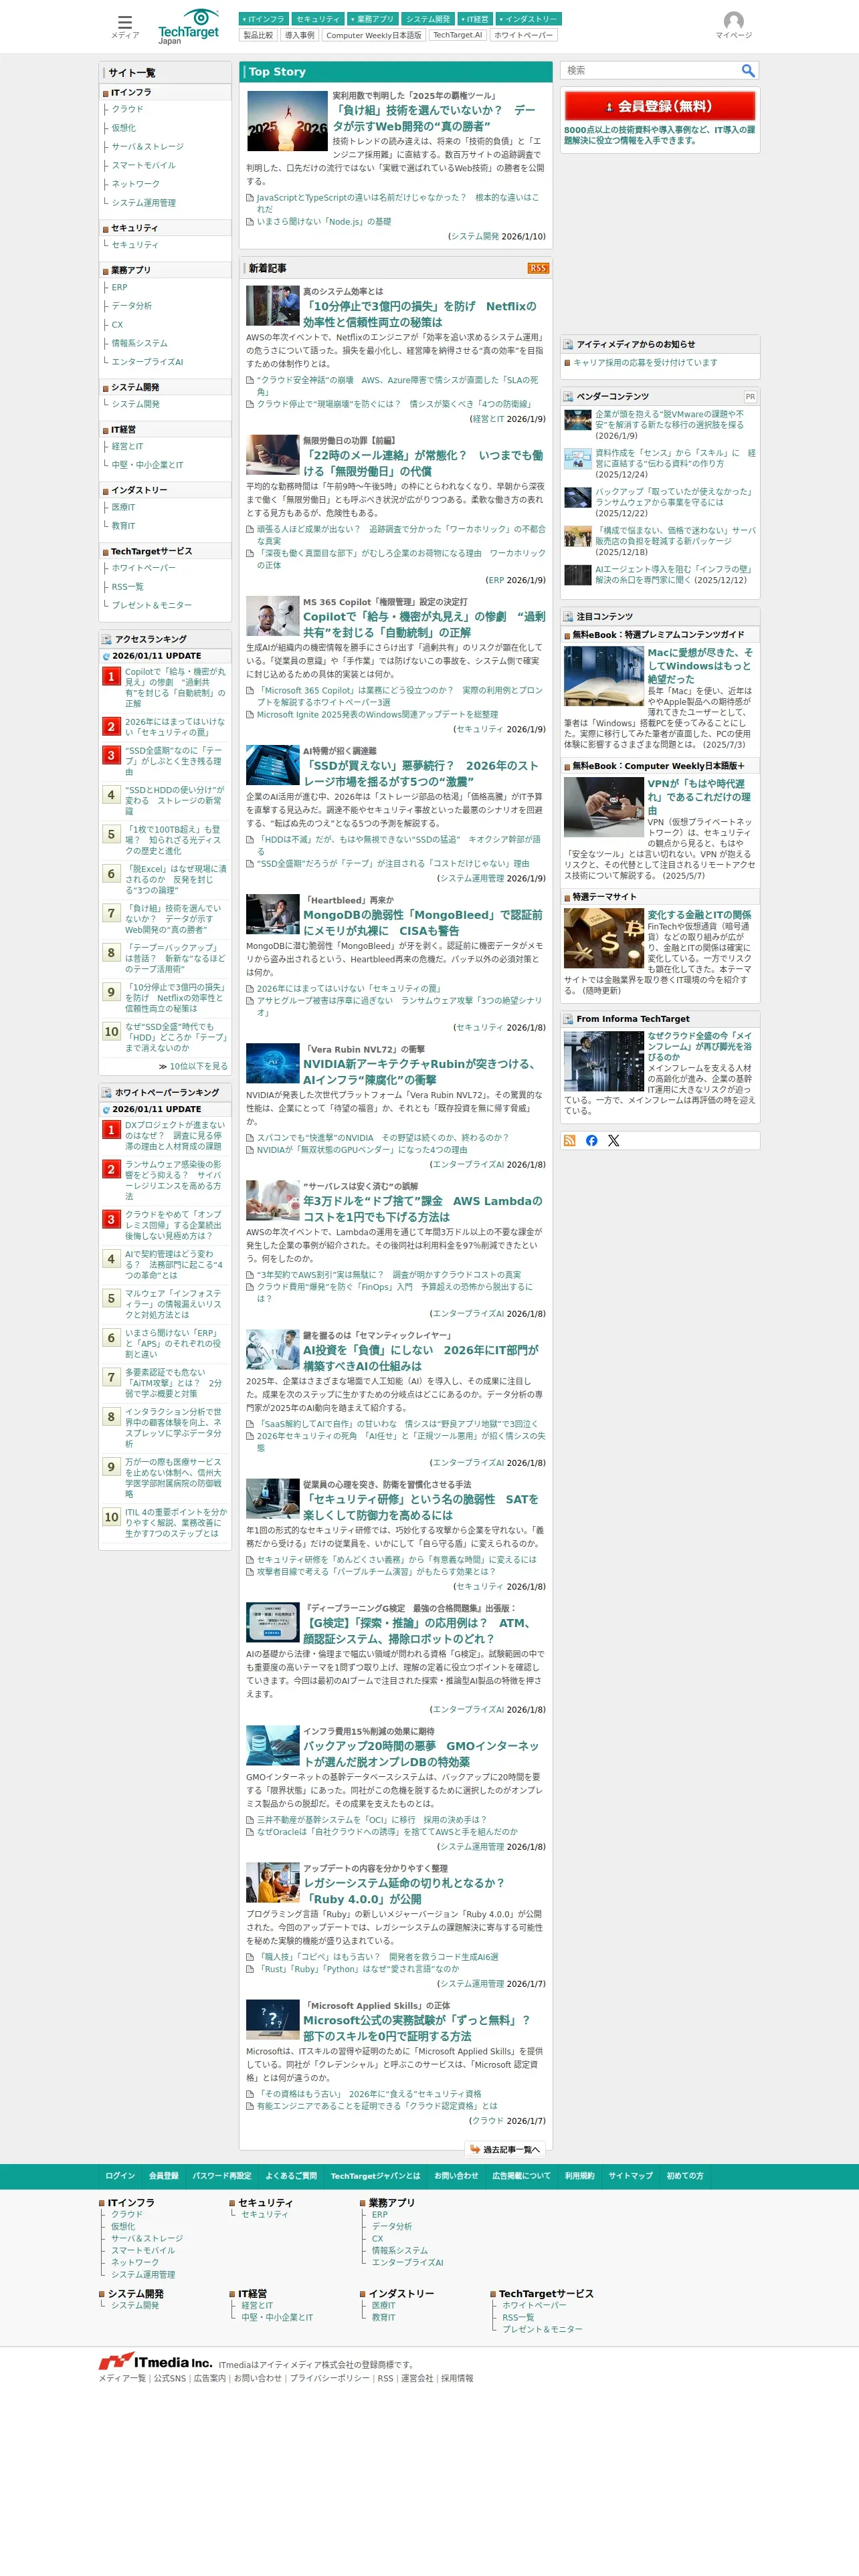This screenshot has height=2576, width=859.
Task: Open 医療IT in the sidebar
Action: click(x=123, y=507)
